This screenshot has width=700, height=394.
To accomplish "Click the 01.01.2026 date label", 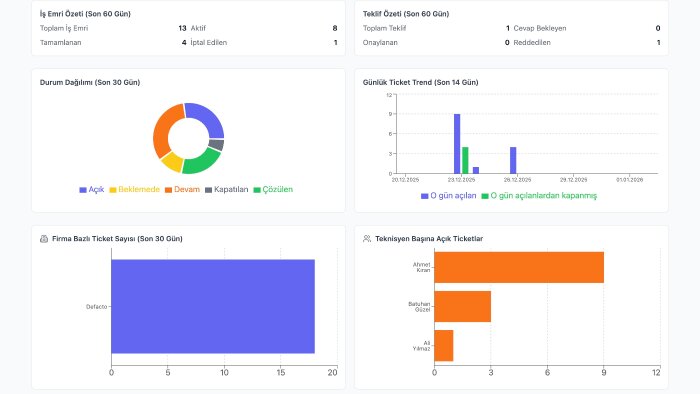I will click(x=629, y=180).
